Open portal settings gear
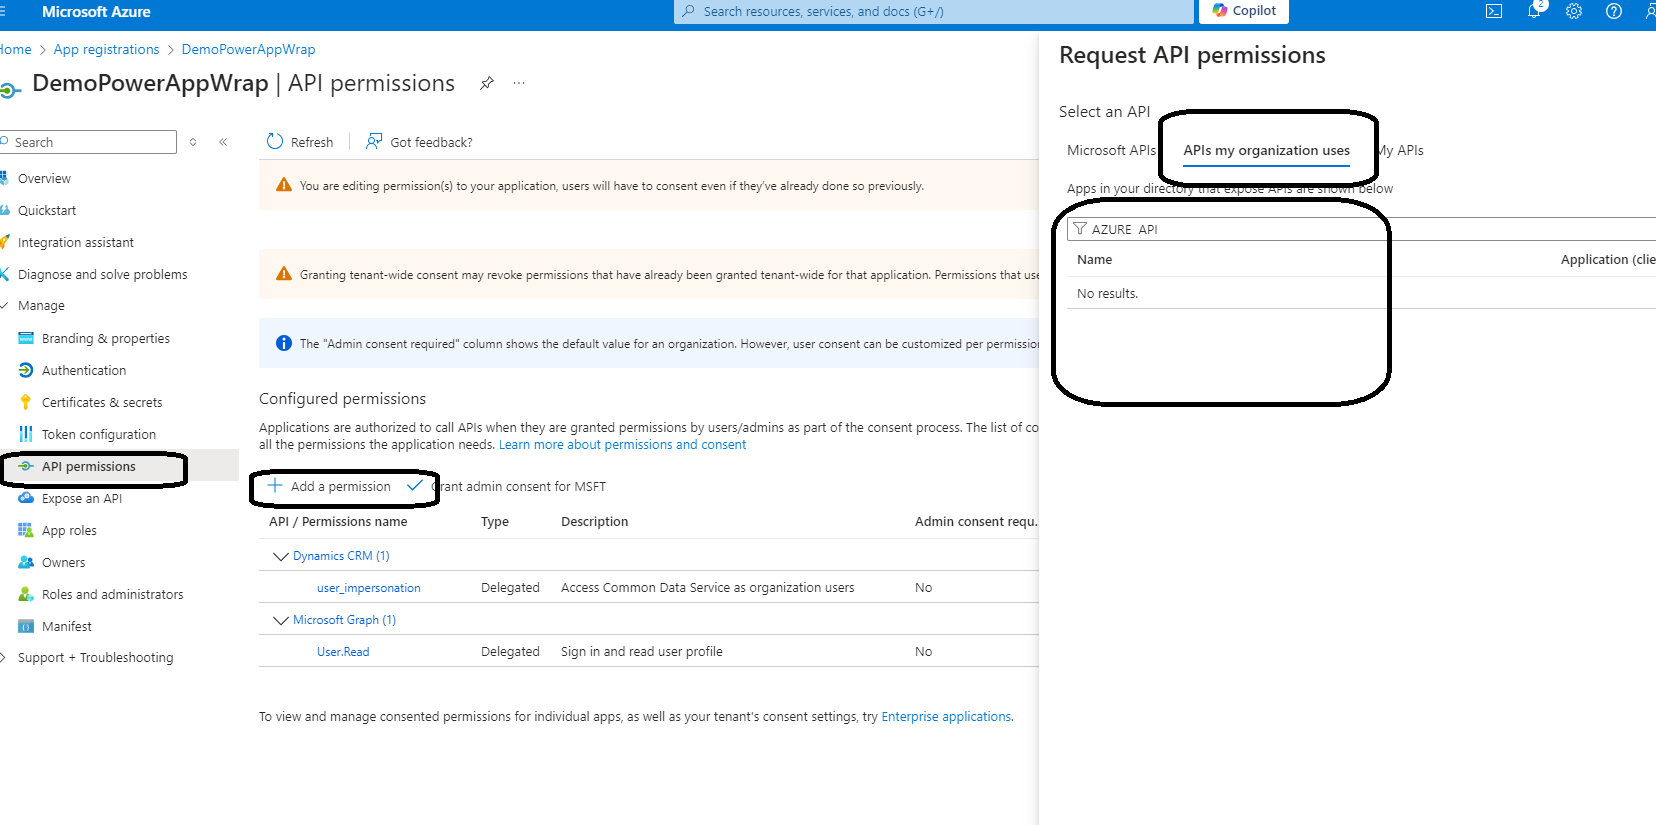 1574,11
